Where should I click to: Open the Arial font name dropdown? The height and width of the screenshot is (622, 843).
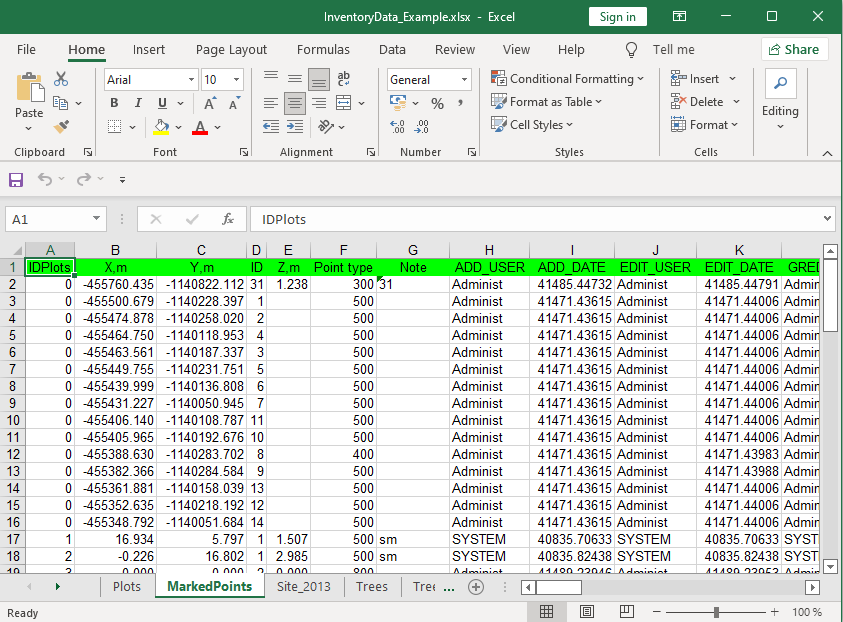191,80
